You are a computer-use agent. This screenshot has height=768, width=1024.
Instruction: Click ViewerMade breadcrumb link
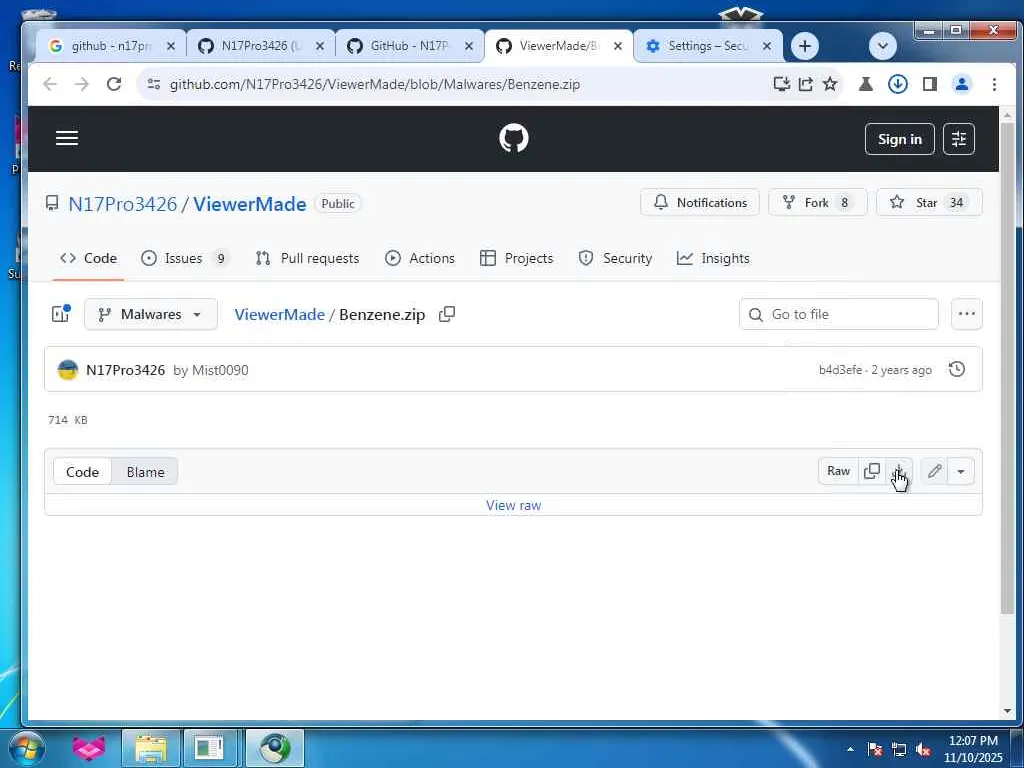tap(280, 314)
